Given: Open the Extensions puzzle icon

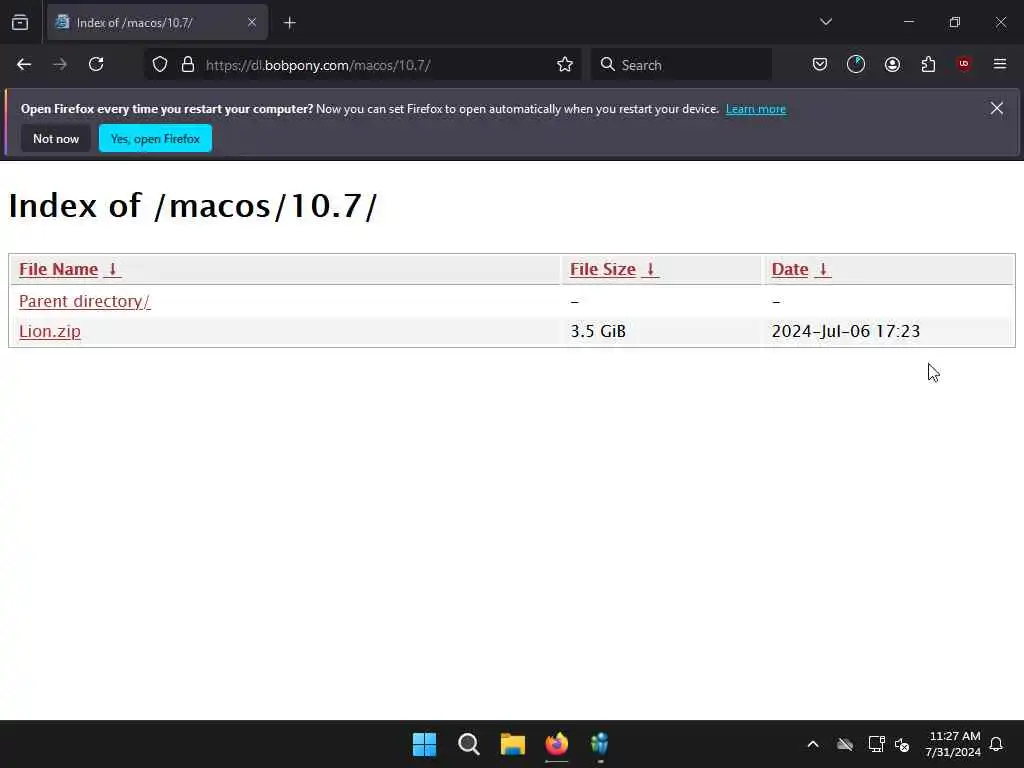Looking at the screenshot, I should (928, 64).
